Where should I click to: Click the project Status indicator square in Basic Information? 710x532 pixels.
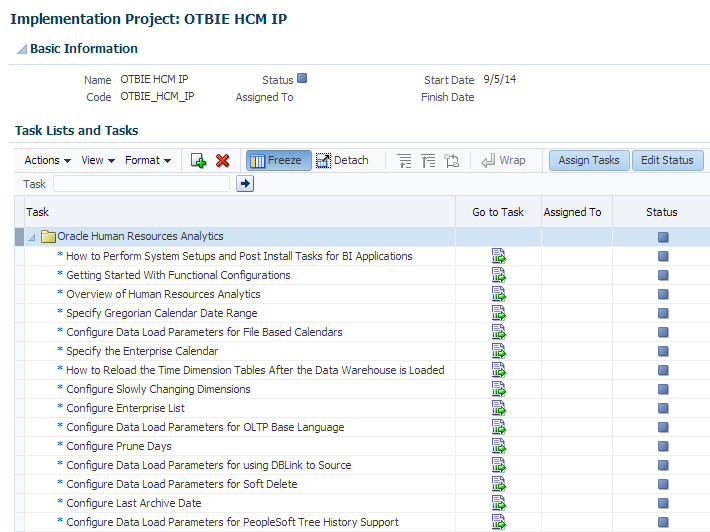coord(302,78)
